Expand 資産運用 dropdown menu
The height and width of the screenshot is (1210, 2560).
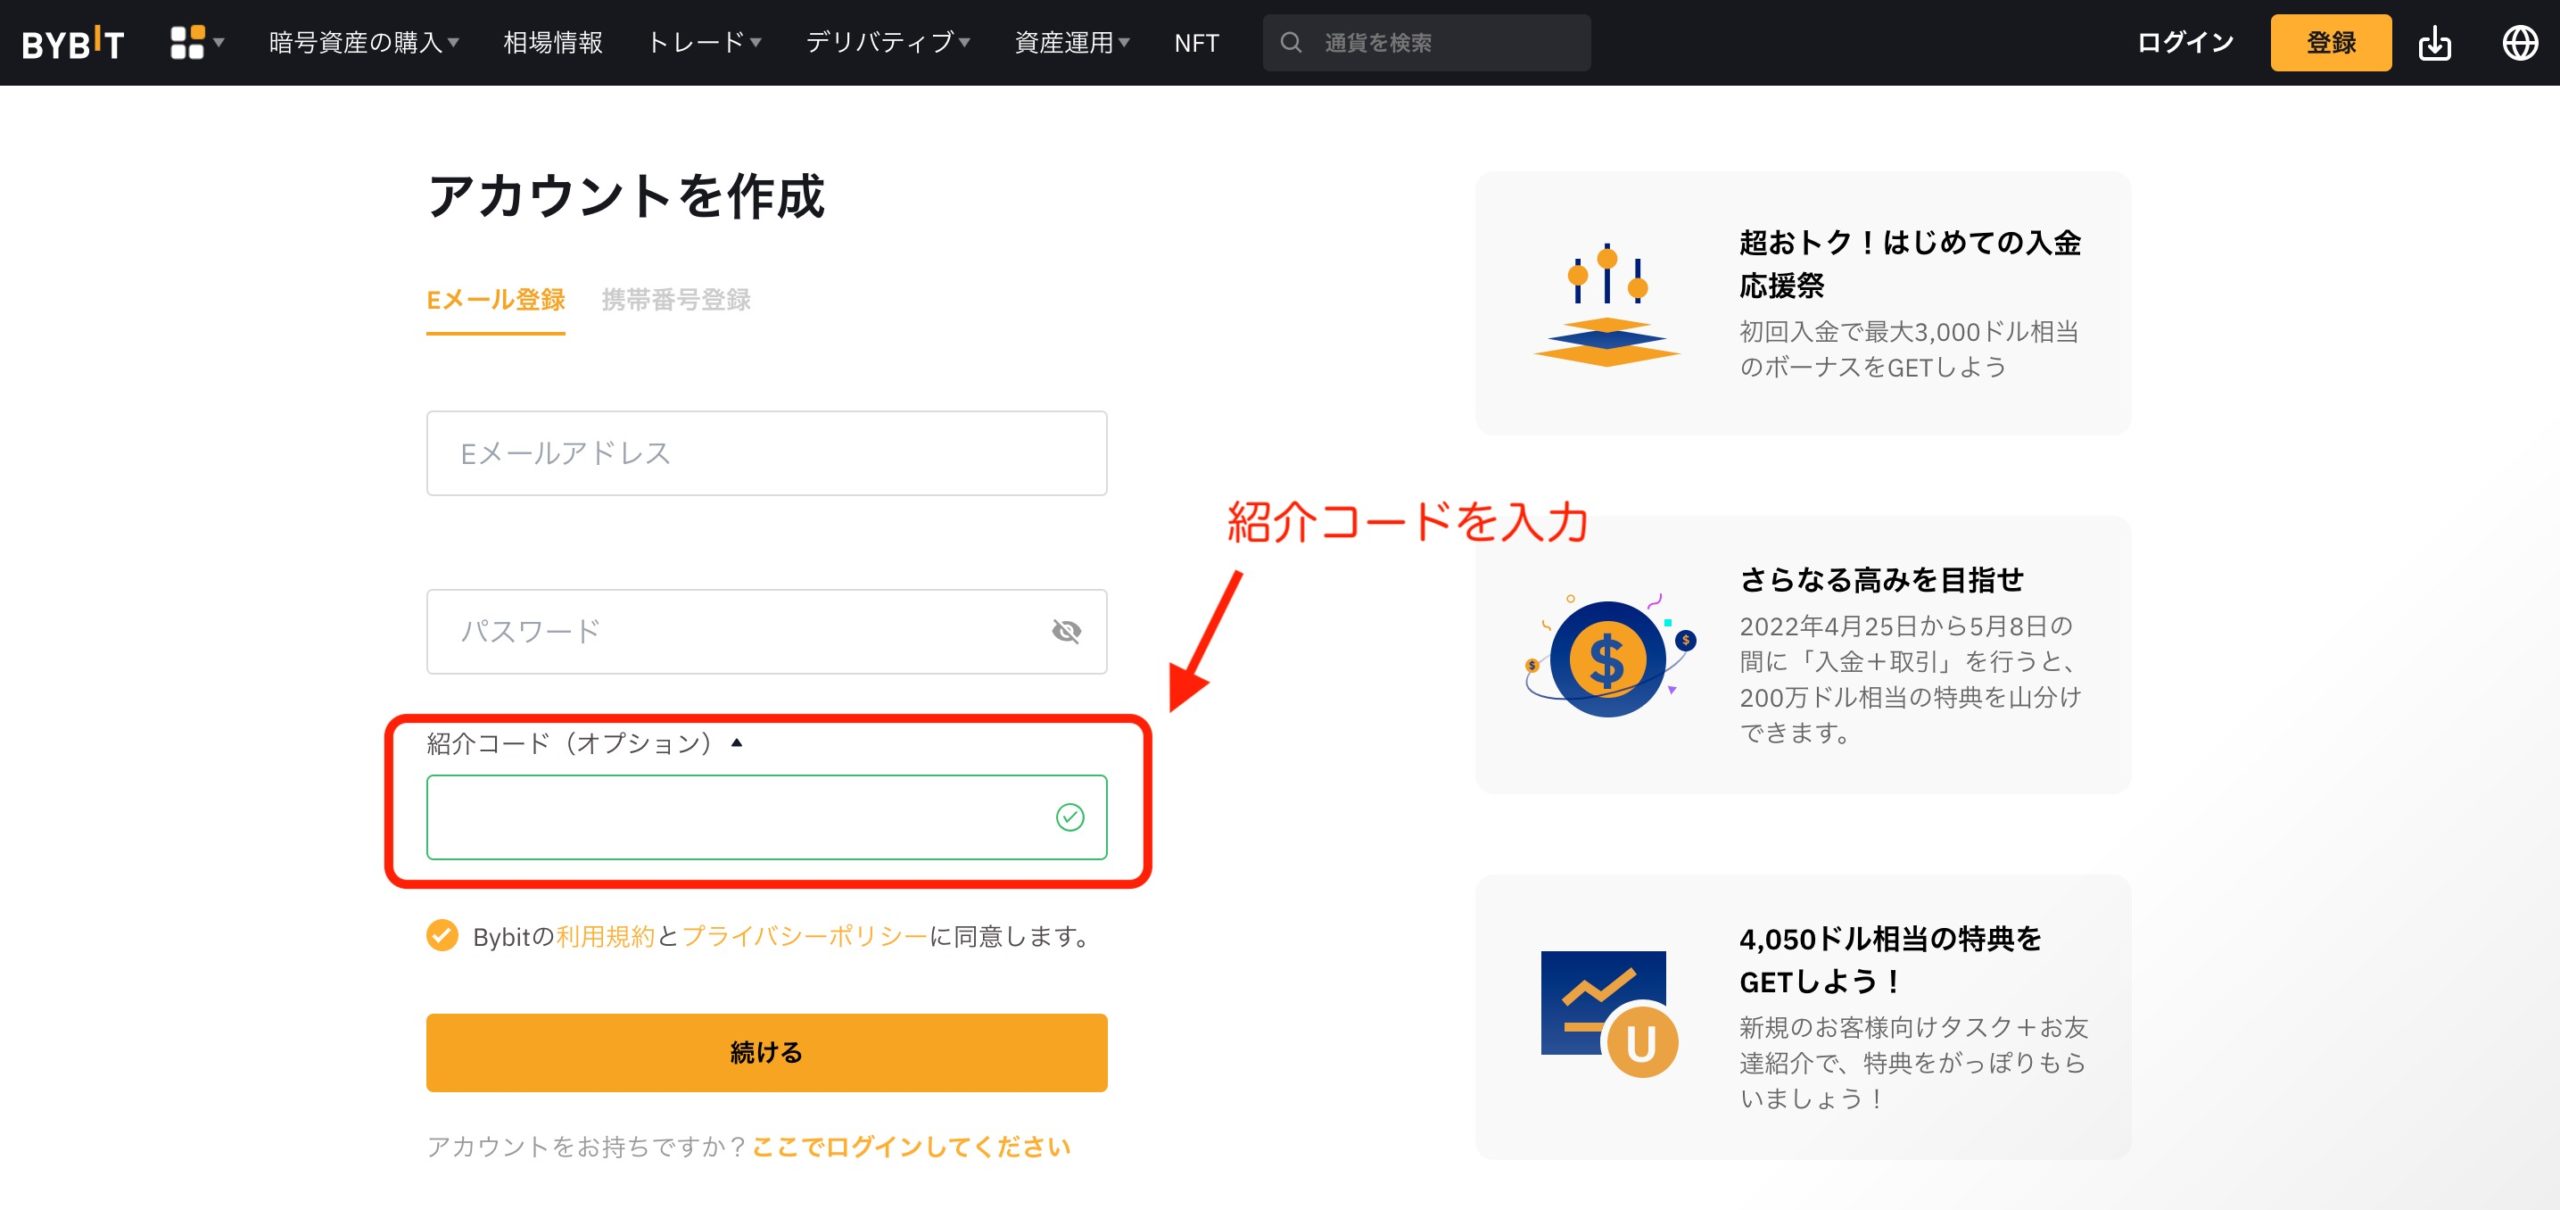point(1072,43)
